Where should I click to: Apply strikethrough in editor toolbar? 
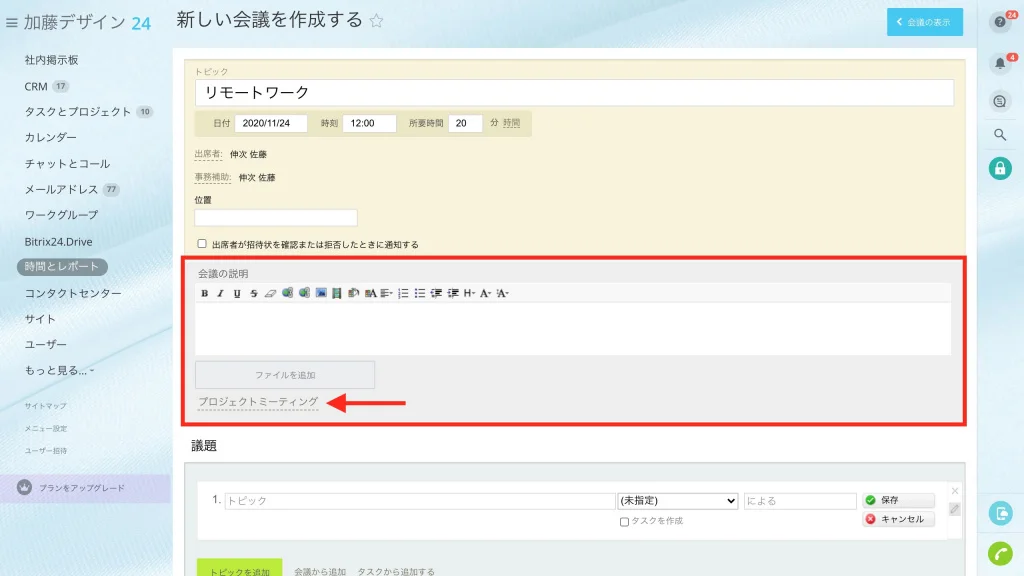(254, 293)
